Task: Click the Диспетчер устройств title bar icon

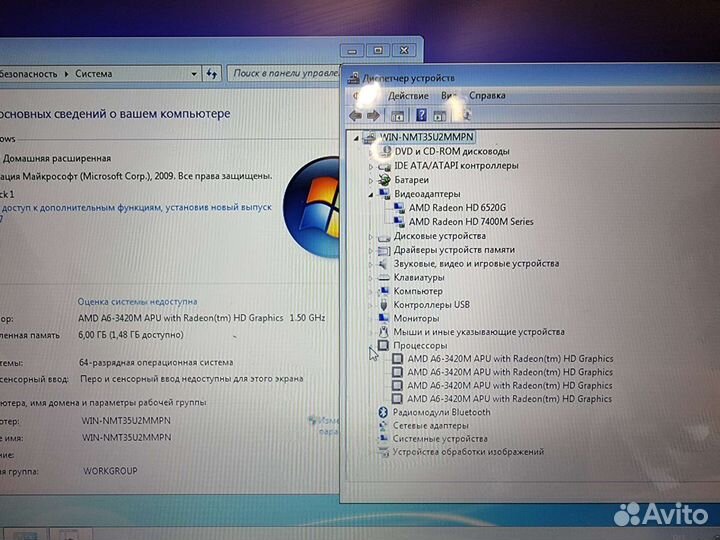Action: (x=353, y=78)
